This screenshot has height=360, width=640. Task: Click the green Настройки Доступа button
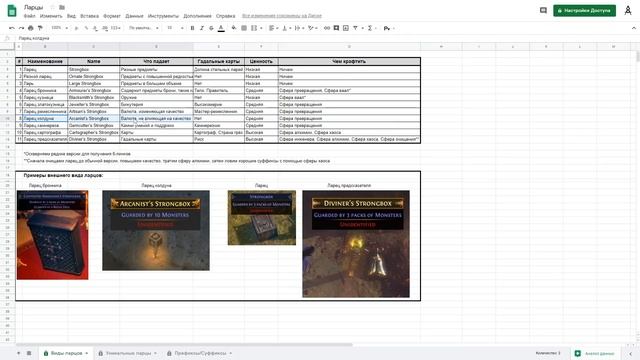pyautogui.click(x=584, y=11)
